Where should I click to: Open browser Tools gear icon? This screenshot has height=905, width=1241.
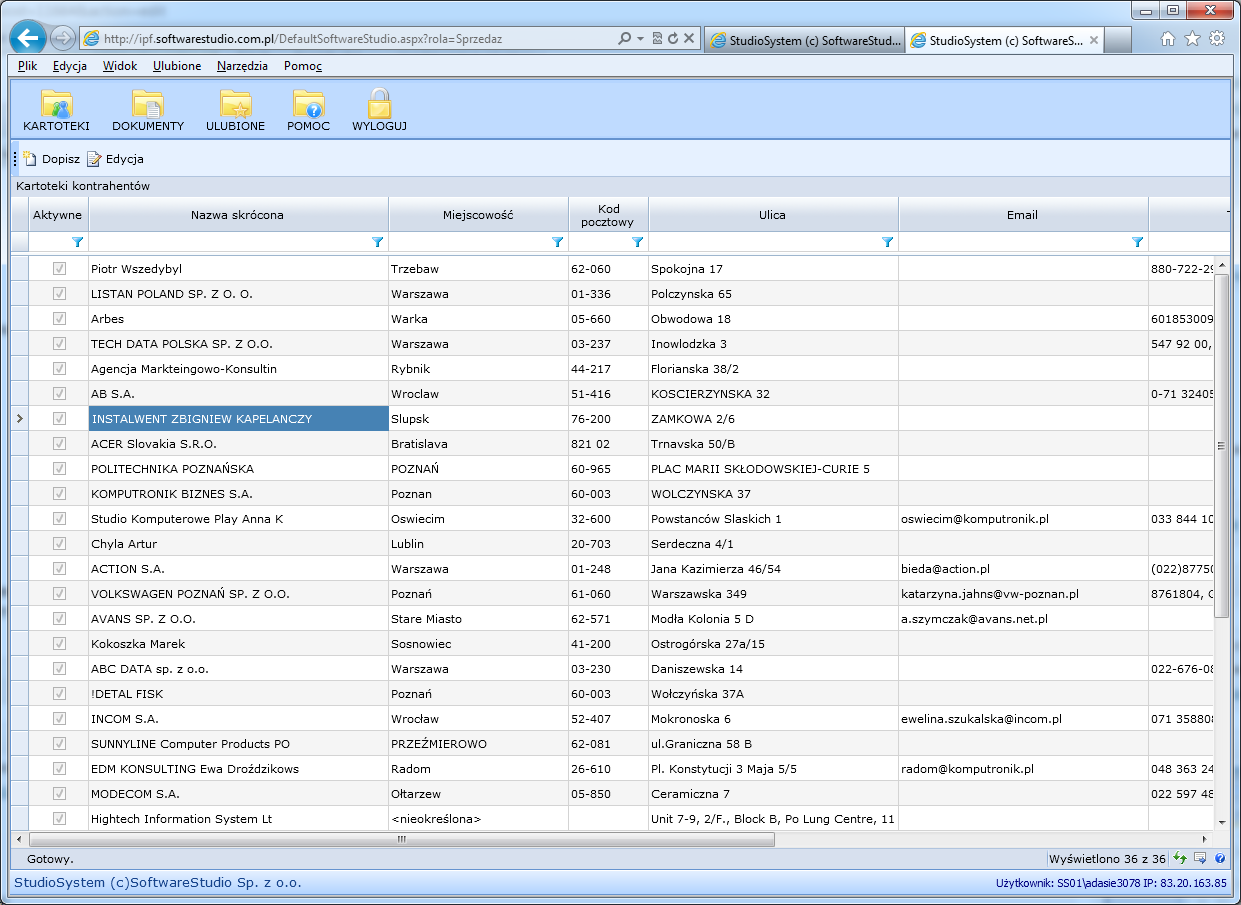coord(1217,39)
